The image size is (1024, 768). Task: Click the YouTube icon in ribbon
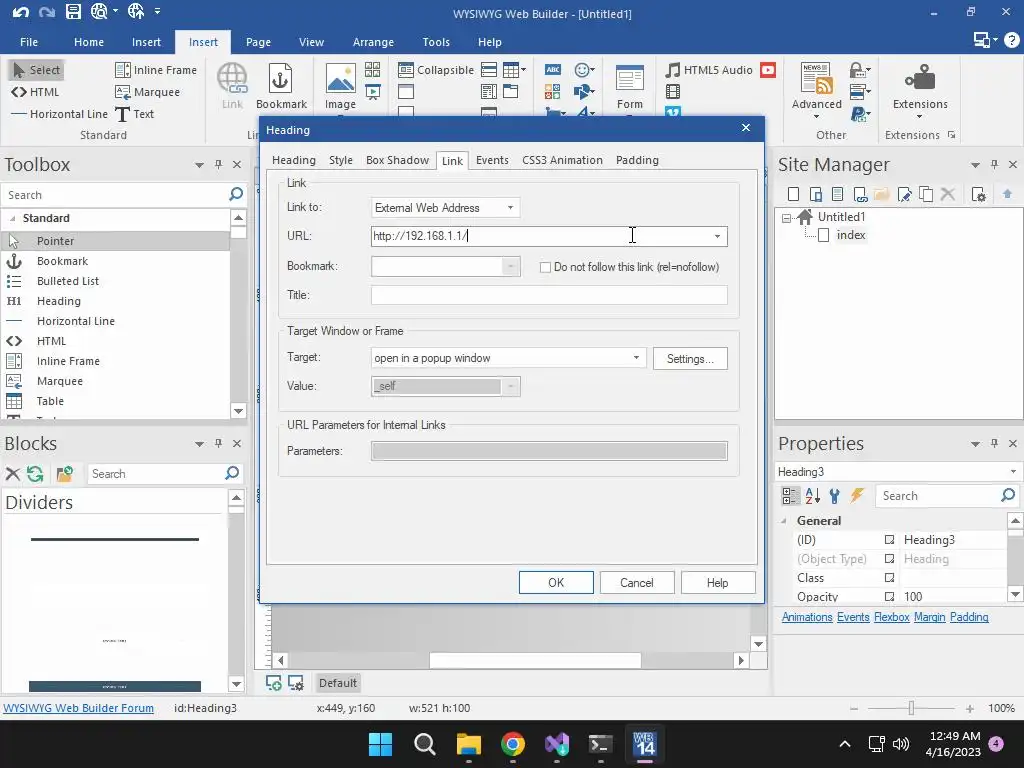coord(768,70)
